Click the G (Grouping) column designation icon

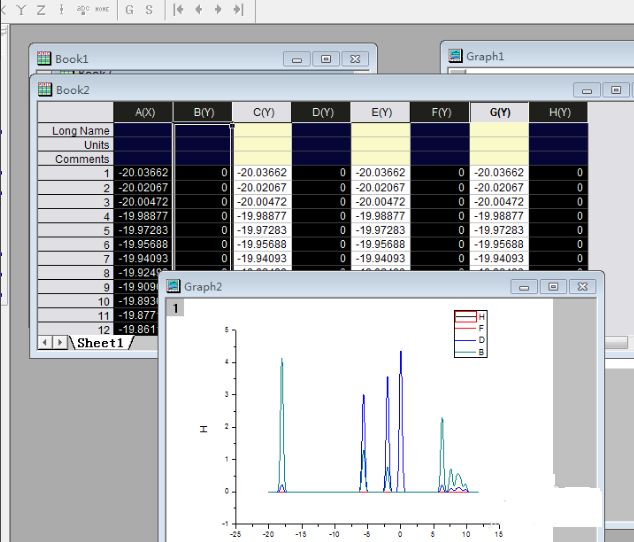tap(129, 10)
